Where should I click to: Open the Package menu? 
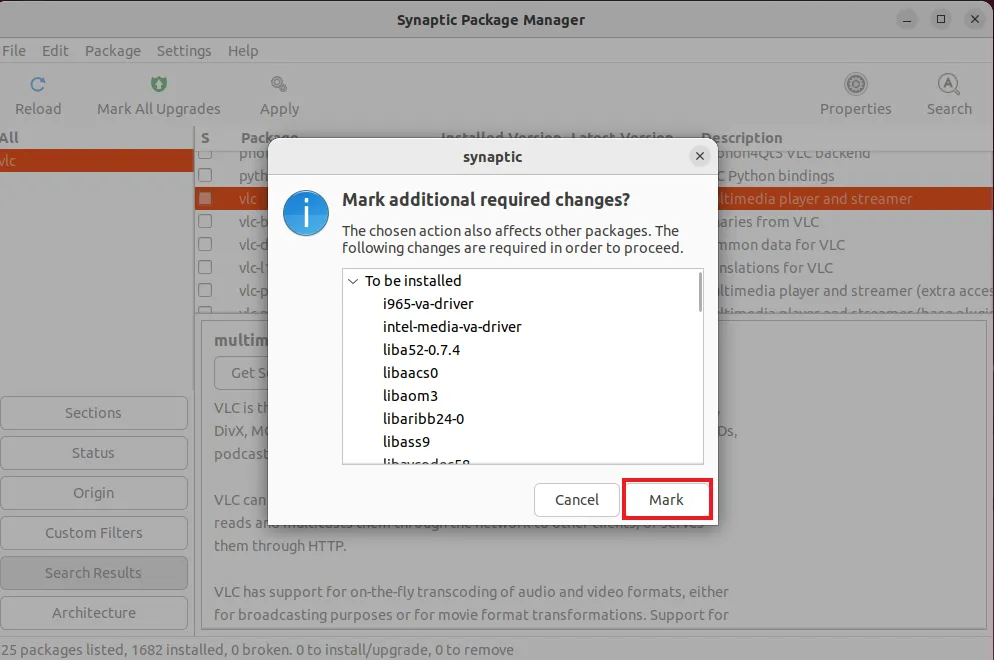113,51
